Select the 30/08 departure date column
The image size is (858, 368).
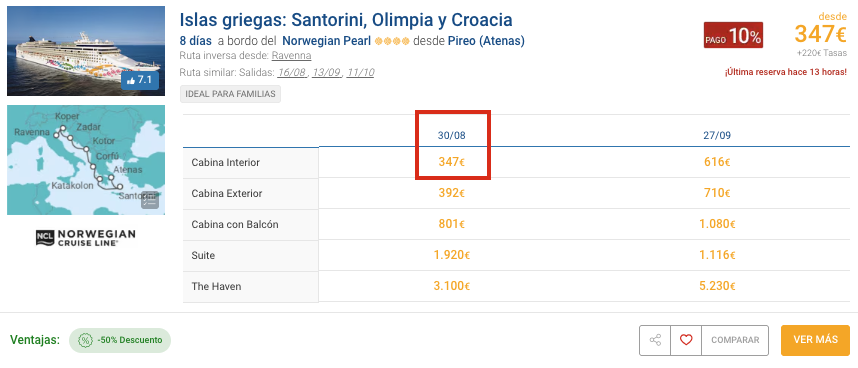click(451, 136)
